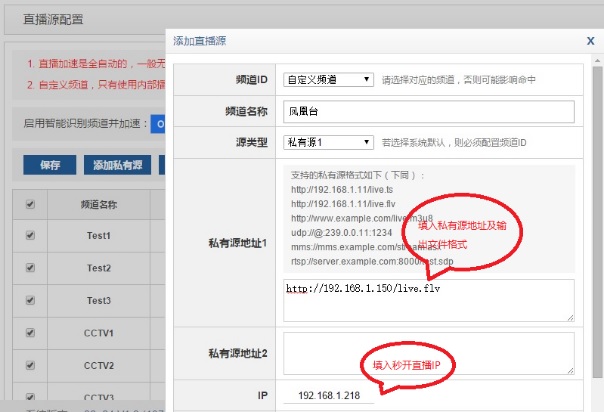This screenshot has height=412, width=604.
Task: Open the 源类型 dropdown showing 私有源1
Action: click(x=328, y=142)
